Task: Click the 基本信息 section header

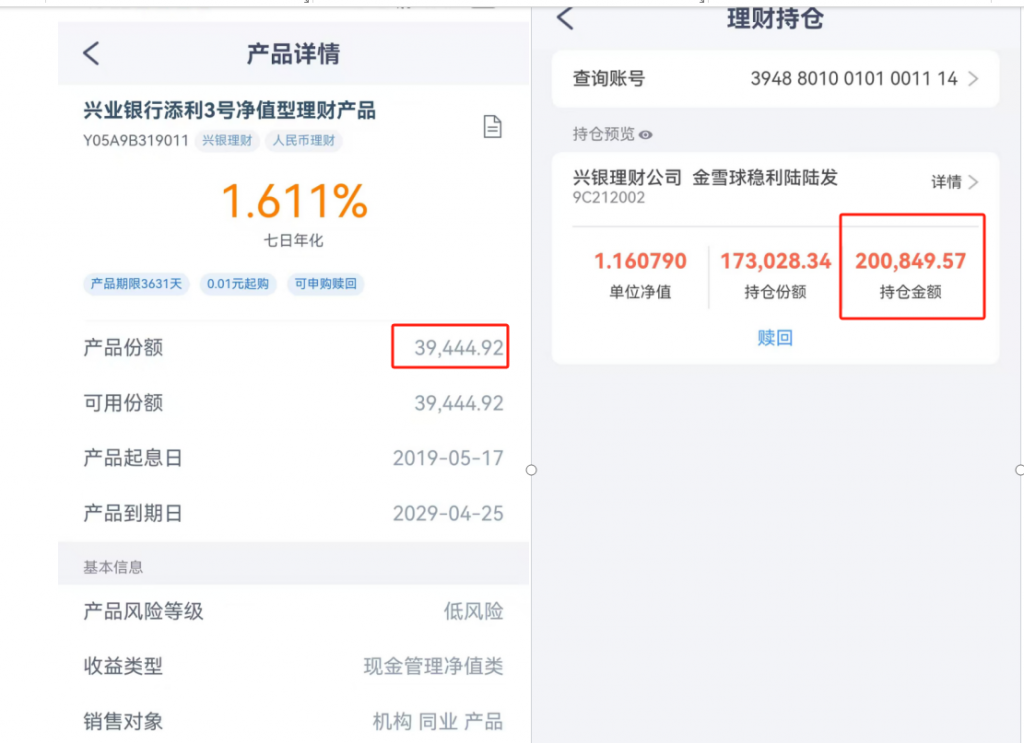Action: pos(113,567)
